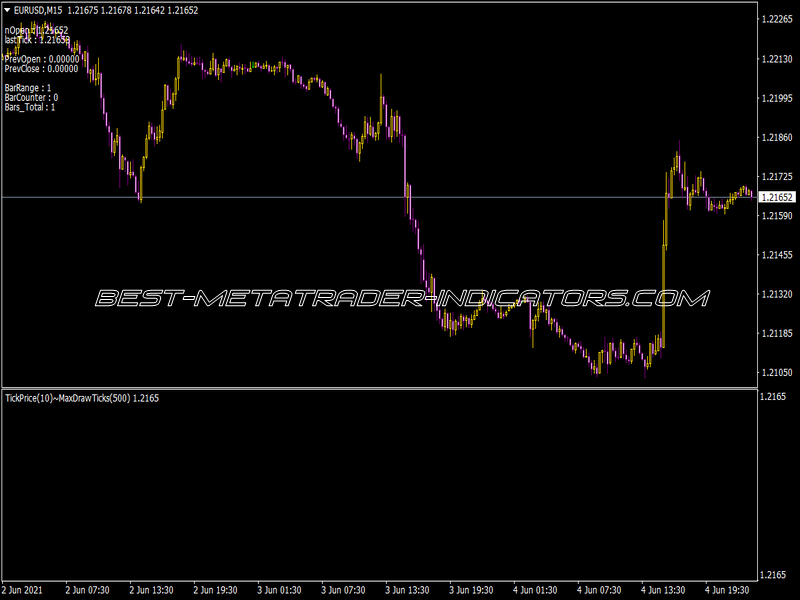Click the horizontal bid price line

tap(380, 197)
